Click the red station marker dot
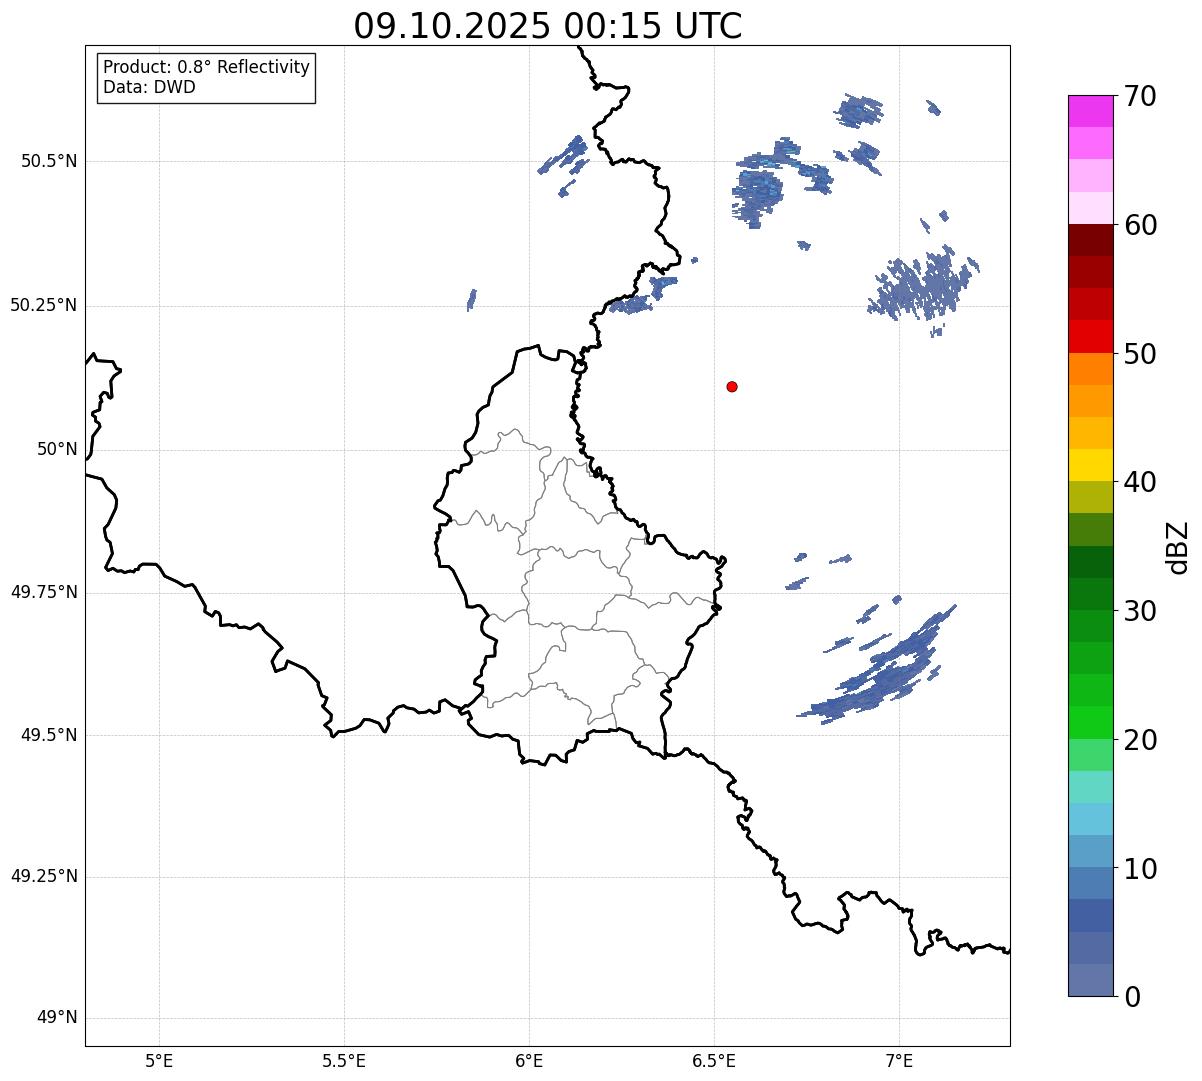The width and height of the screenshot is (1202, 1081). click(x=732, y=386)
